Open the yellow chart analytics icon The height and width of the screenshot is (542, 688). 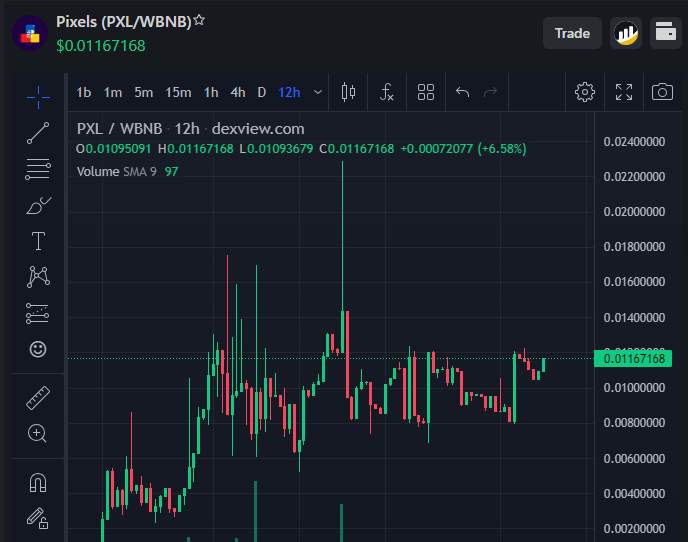(x=626, y=33)
